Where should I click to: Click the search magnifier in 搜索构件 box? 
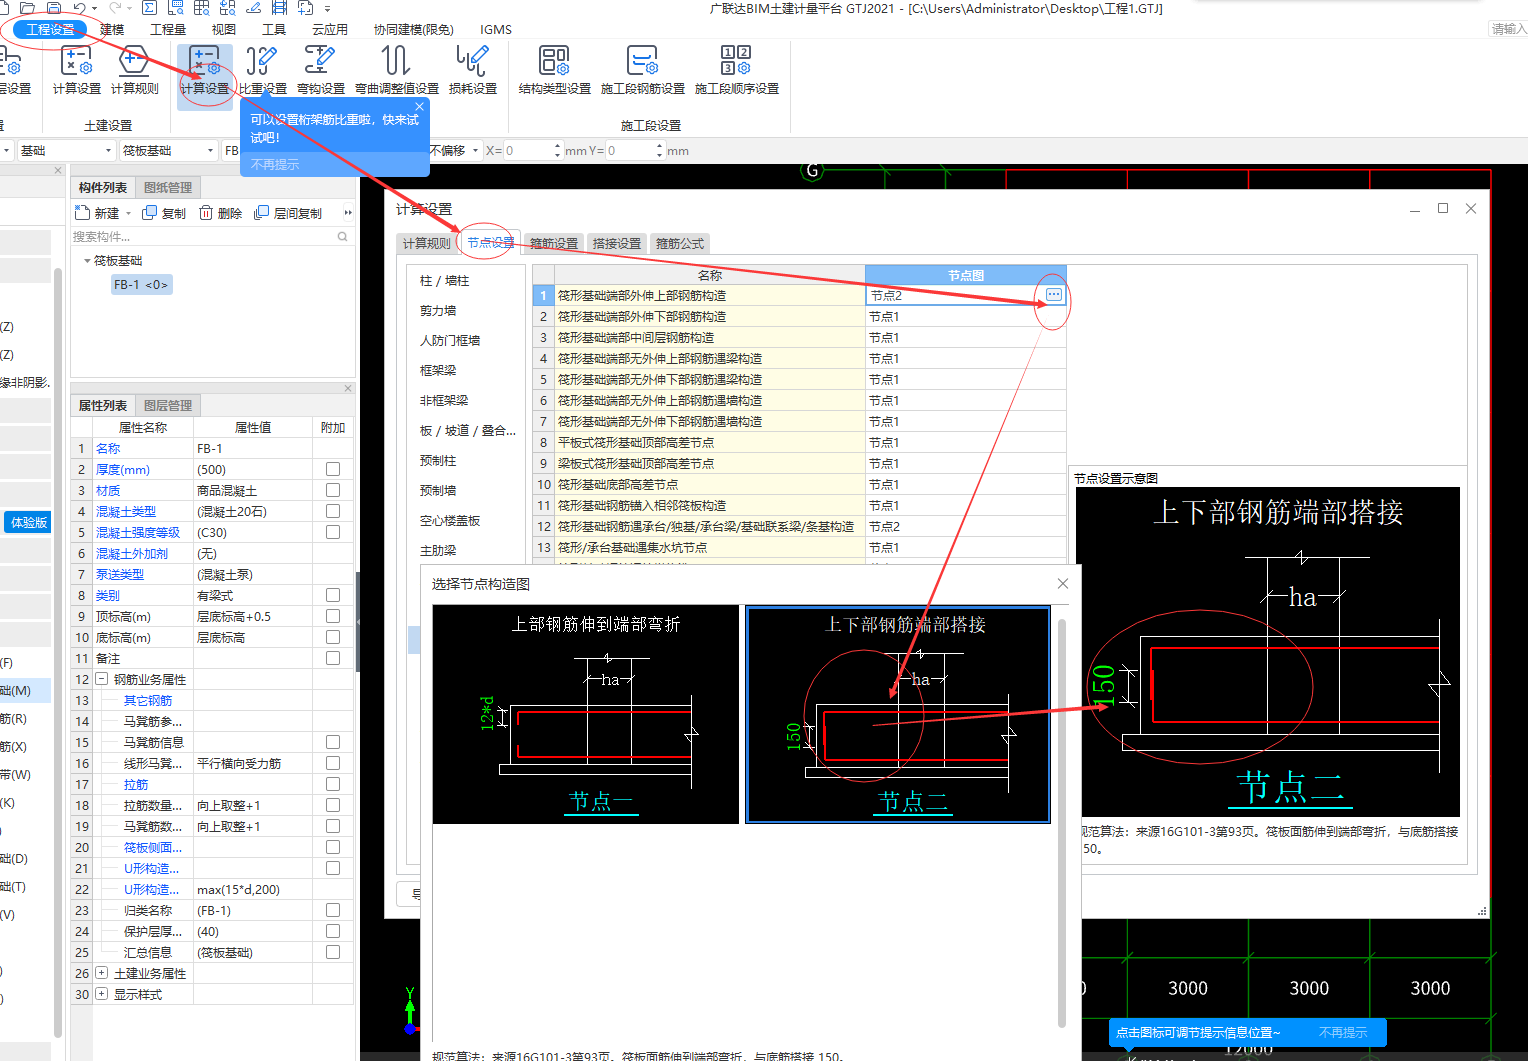pos(343,237)
